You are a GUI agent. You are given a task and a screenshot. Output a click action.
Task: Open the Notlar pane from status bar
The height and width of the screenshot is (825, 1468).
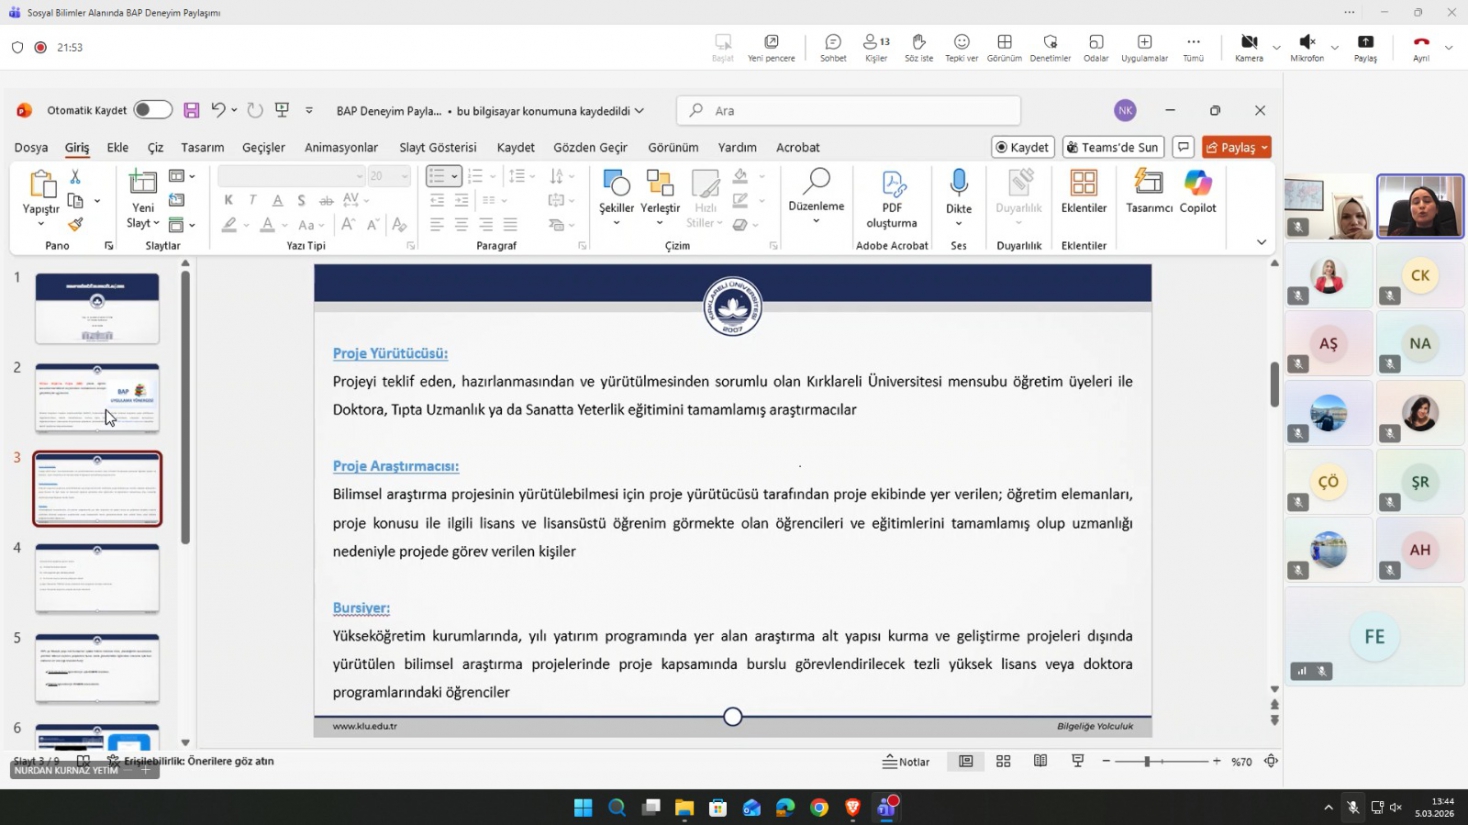point(906,761)
